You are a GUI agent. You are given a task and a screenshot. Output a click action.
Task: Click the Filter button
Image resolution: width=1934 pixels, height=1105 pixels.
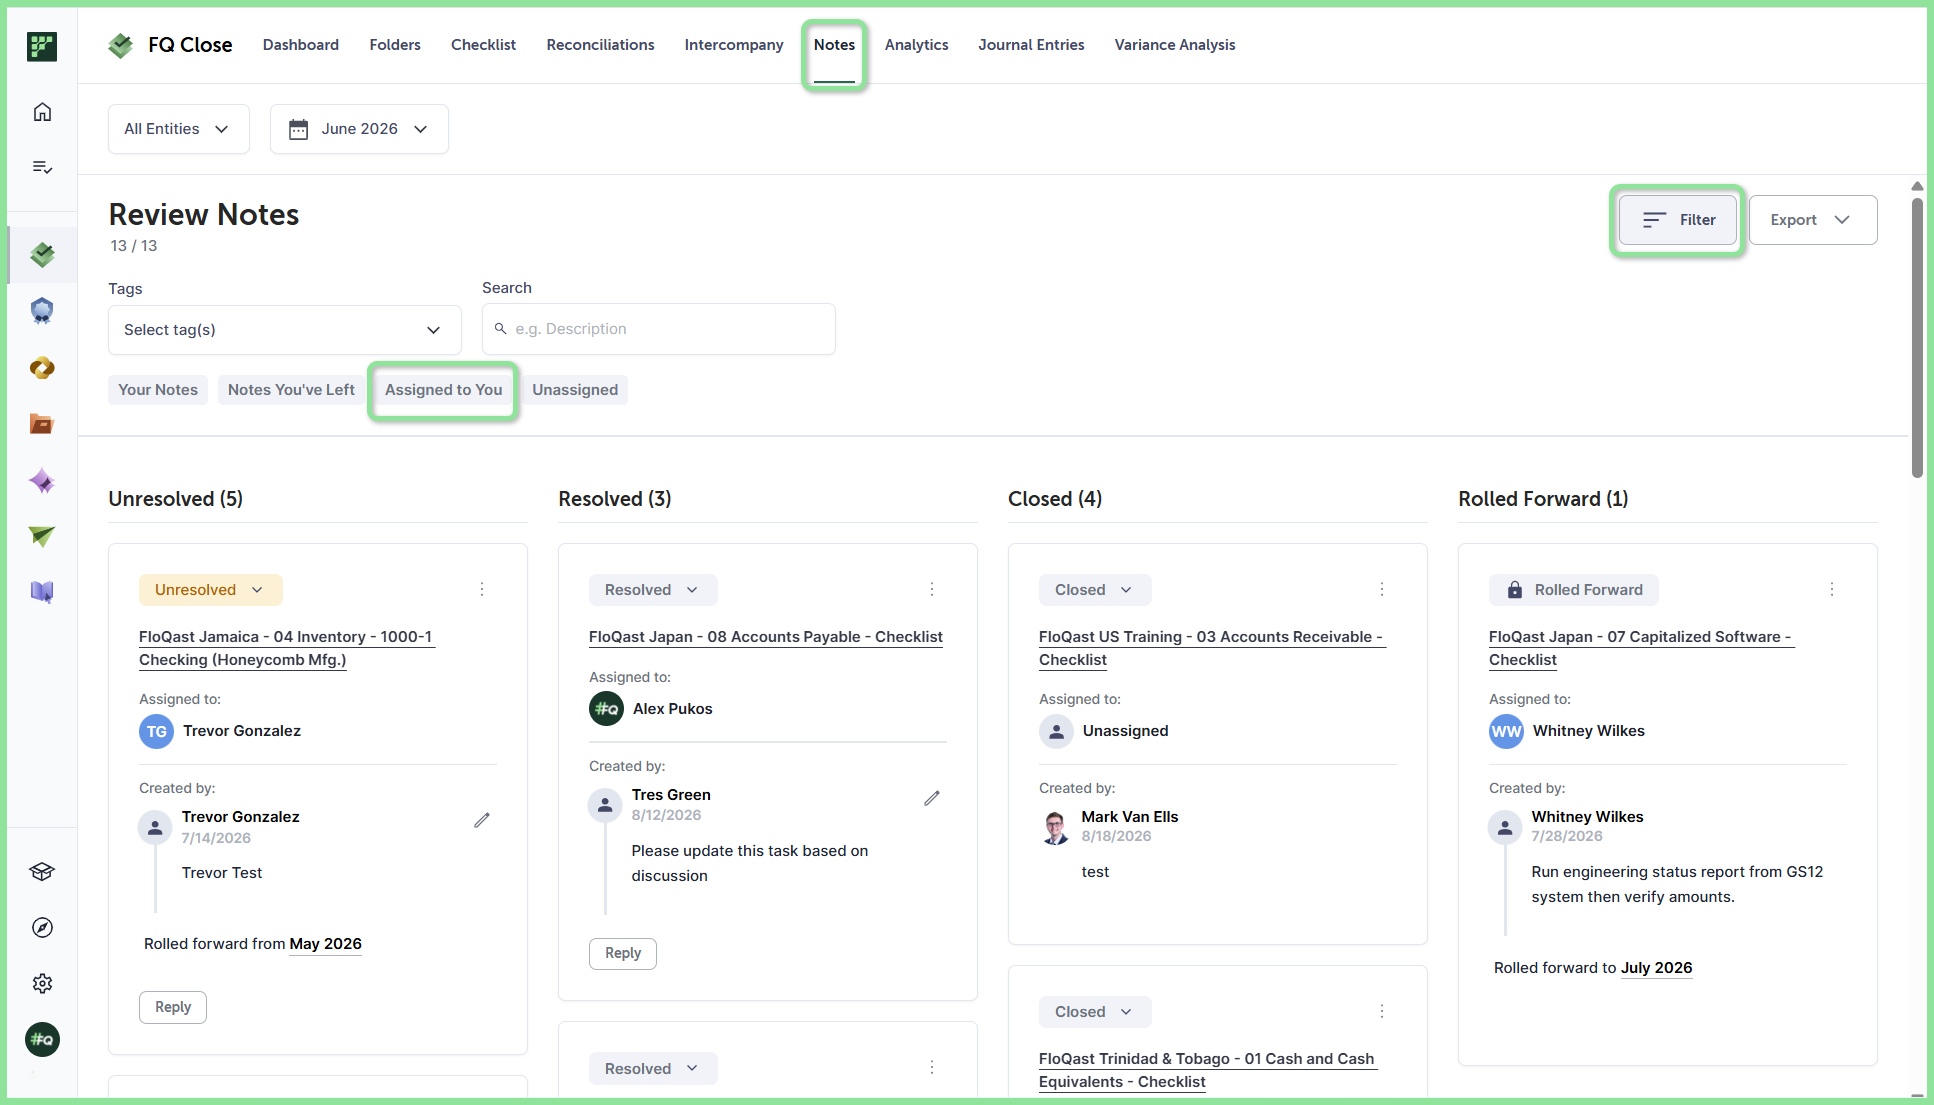1678,220
